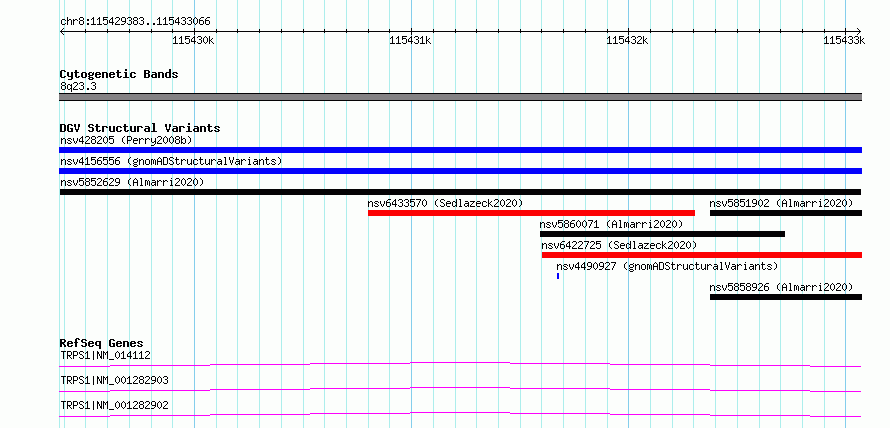Click the nsv5851902 (Almarri2020) label
Screen dimensions: 890x428
[781, 203]
